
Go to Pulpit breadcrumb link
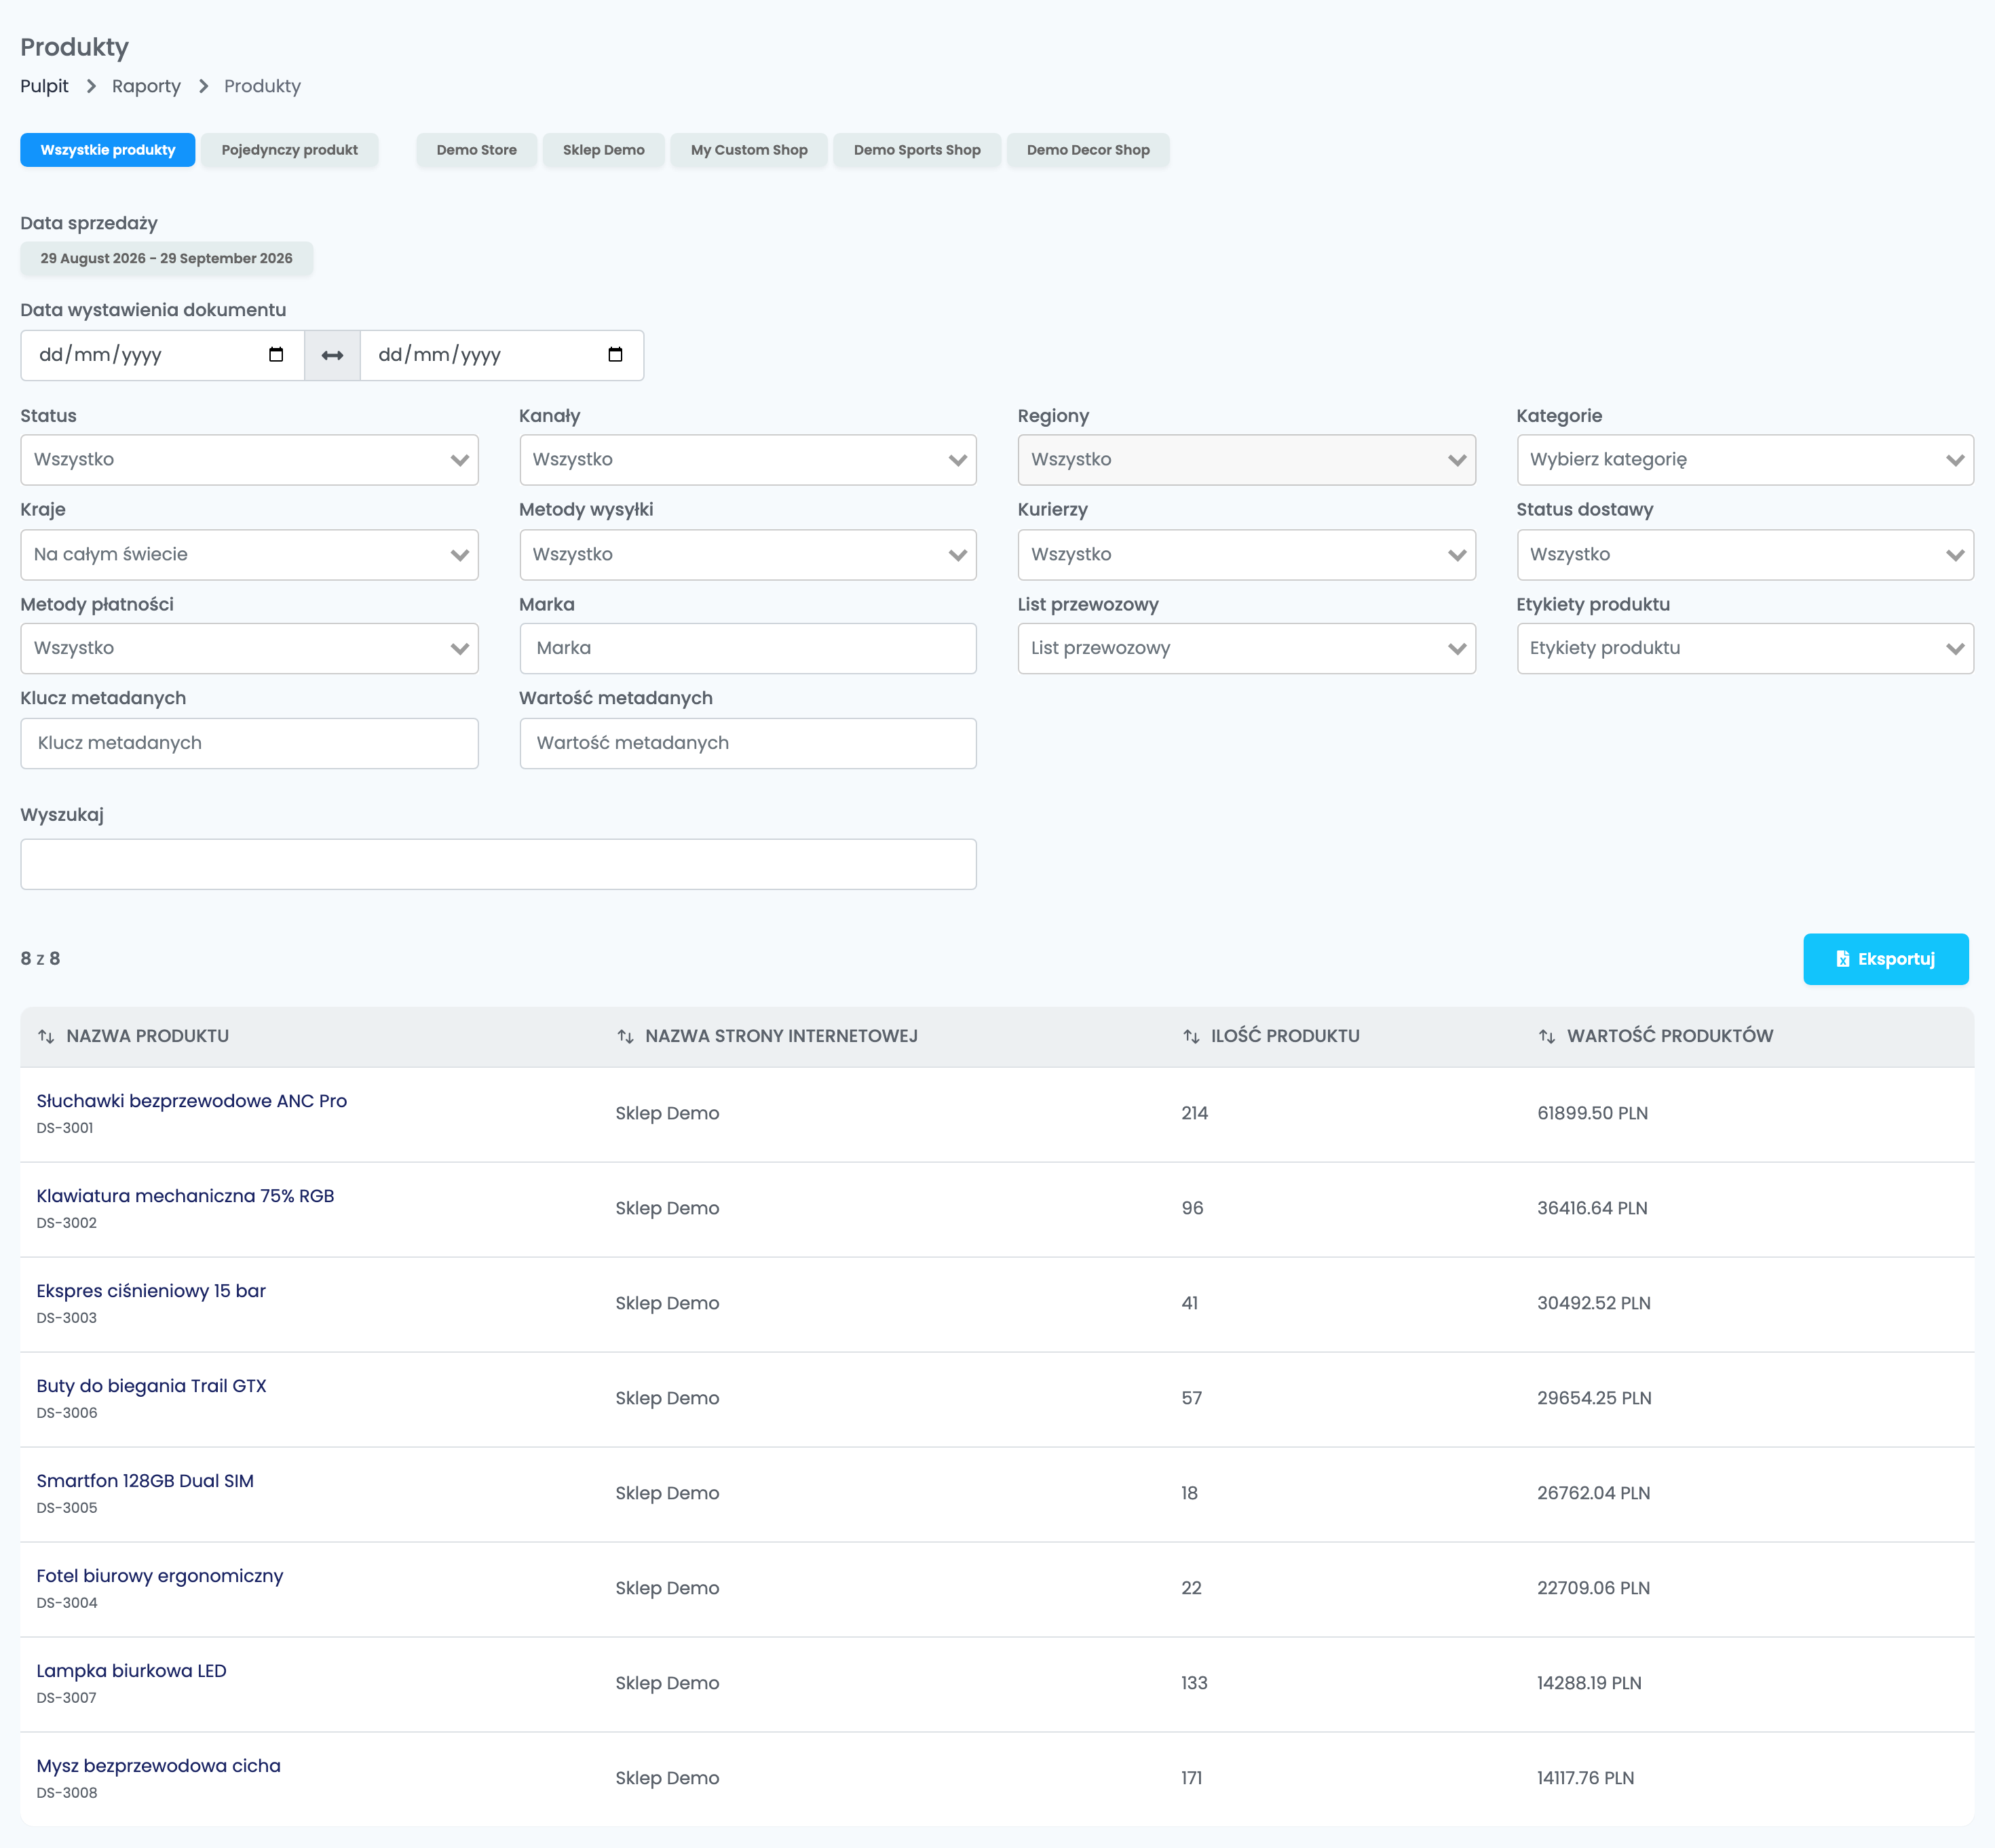pyautogui.click(x=44, y=86)
